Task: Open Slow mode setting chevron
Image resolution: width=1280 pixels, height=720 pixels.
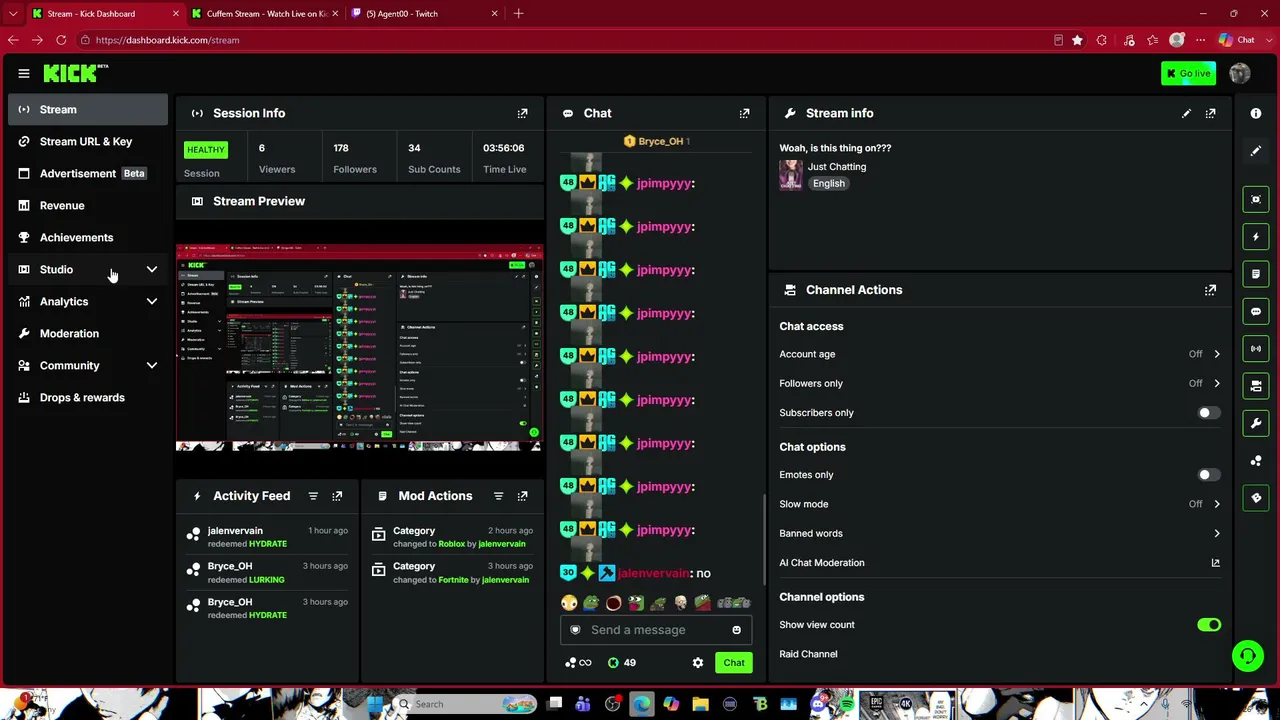Action: tap(1216, 504)
